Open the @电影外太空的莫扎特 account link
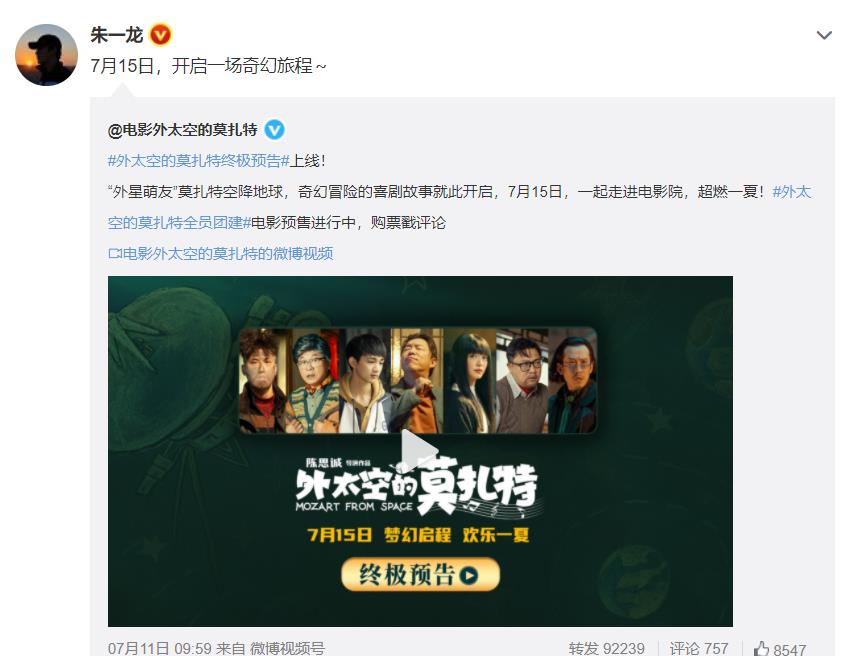The image size is (849, 656). click(x=182, y=130)
